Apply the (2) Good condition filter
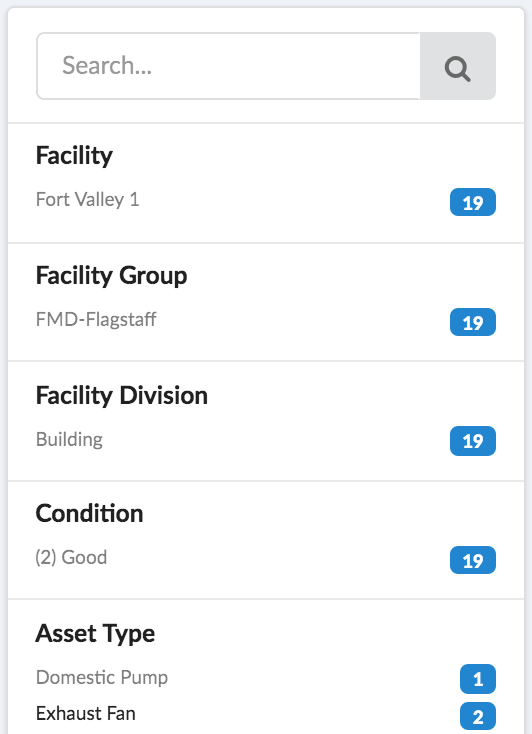Viewport: 532px width, 734px height. point(71,558)
